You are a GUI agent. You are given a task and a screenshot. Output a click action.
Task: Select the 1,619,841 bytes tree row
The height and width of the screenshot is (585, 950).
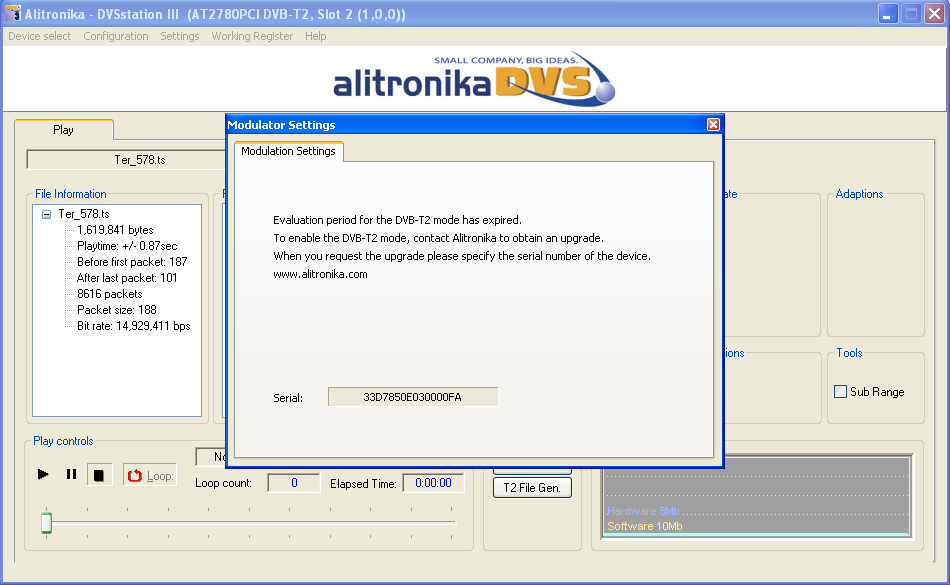click(x=115, y=230)
